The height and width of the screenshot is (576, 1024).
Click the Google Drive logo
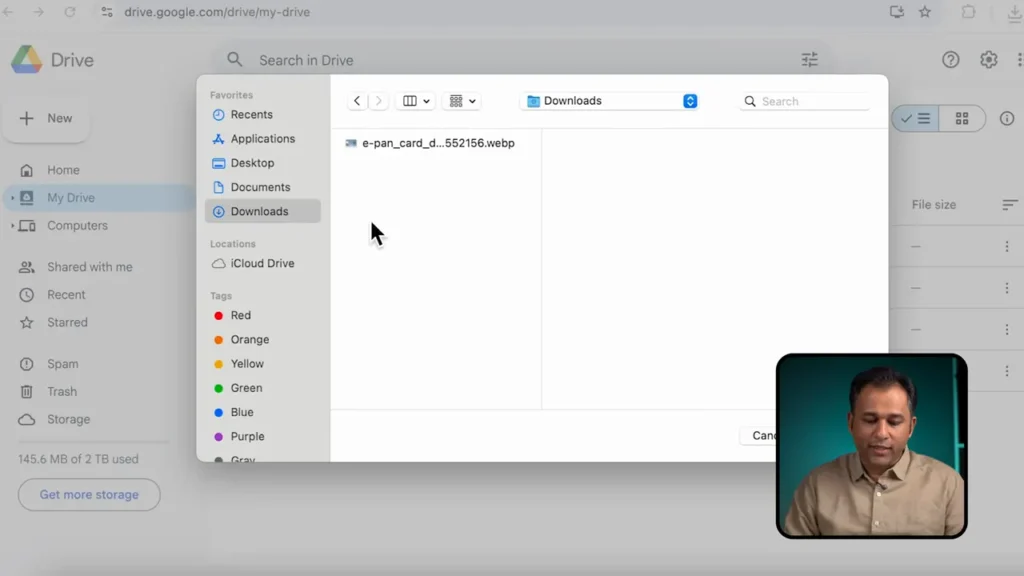(x=27, y=60)
